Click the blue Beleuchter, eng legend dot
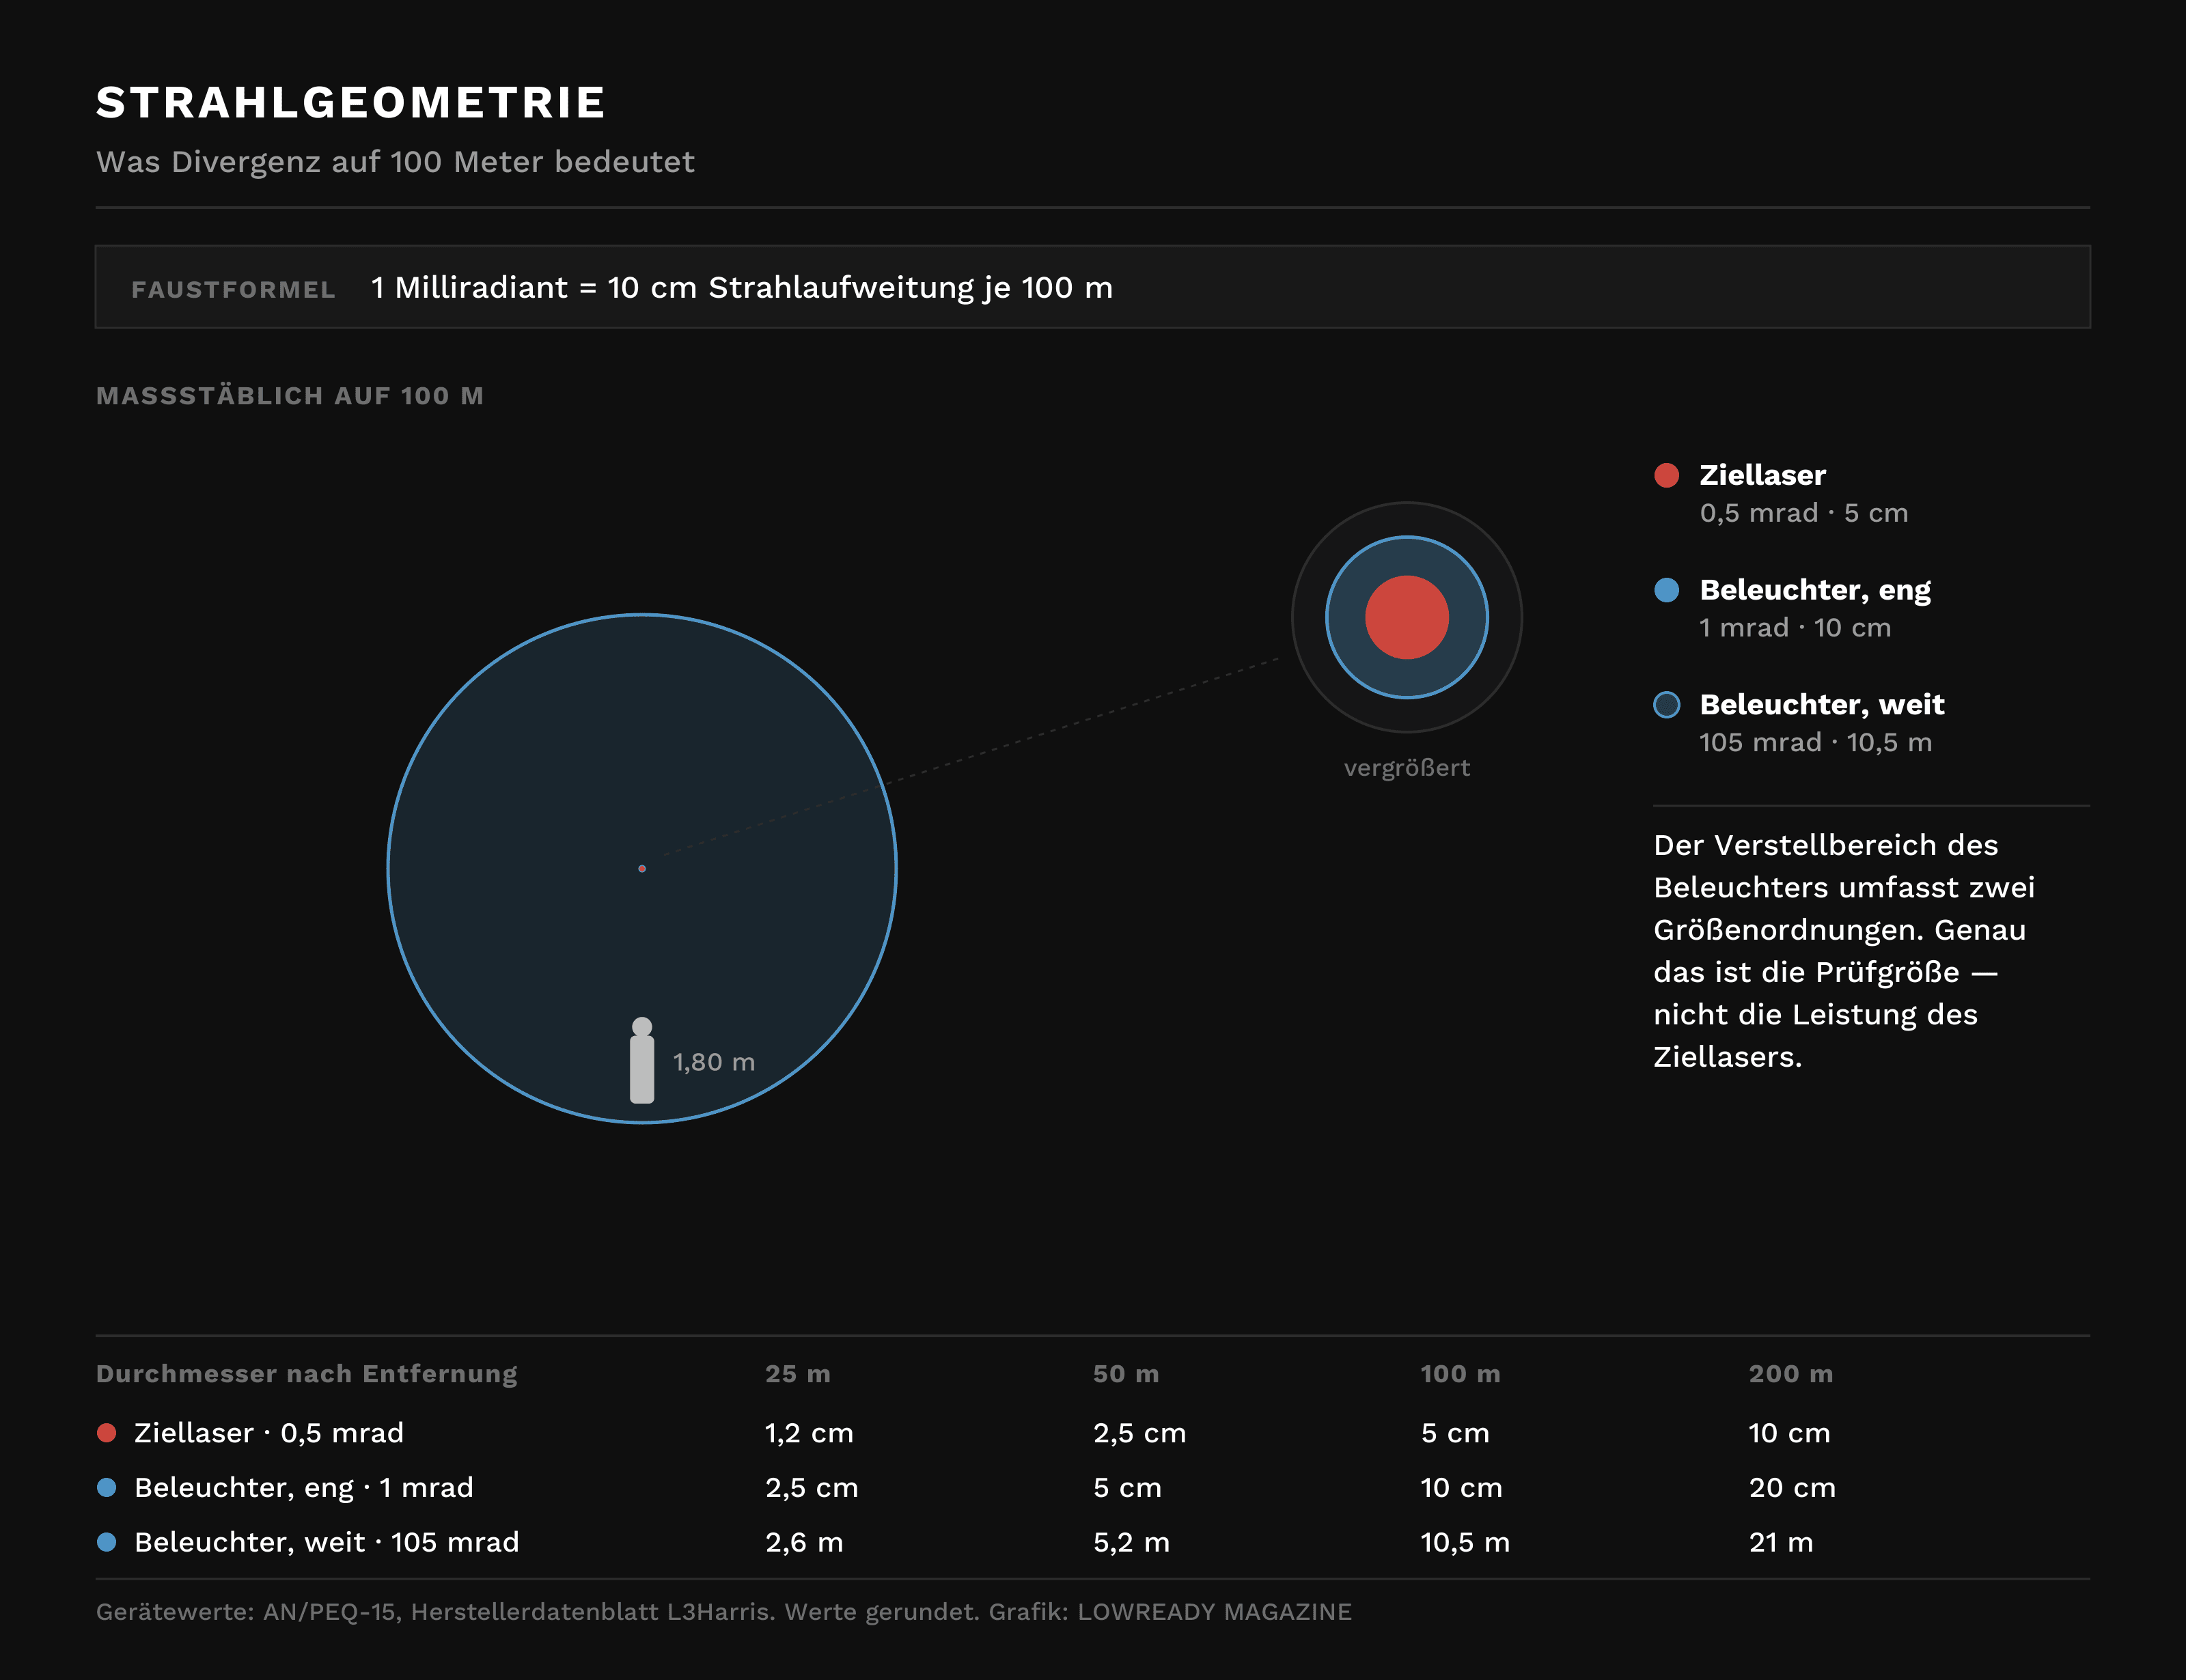The image size is (2186, 1680). coord(1666,590)
